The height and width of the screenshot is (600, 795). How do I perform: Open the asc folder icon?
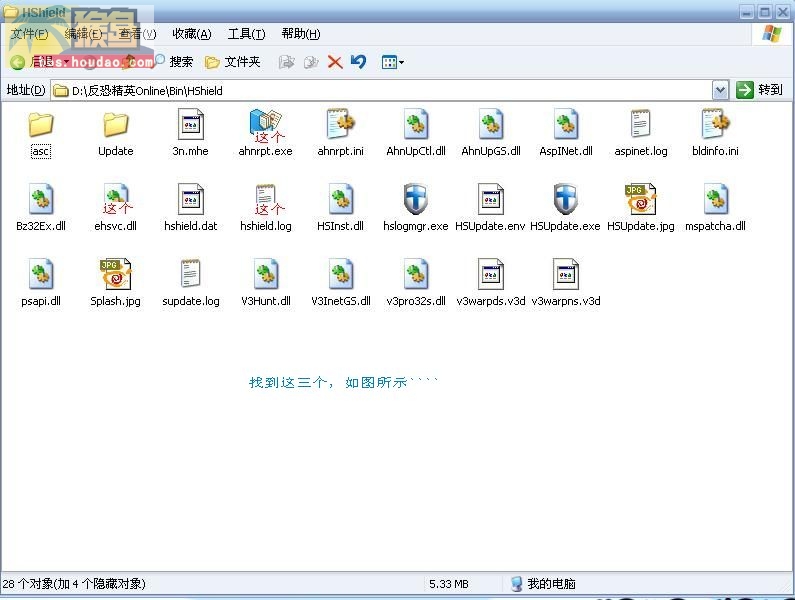coord(41,125)
